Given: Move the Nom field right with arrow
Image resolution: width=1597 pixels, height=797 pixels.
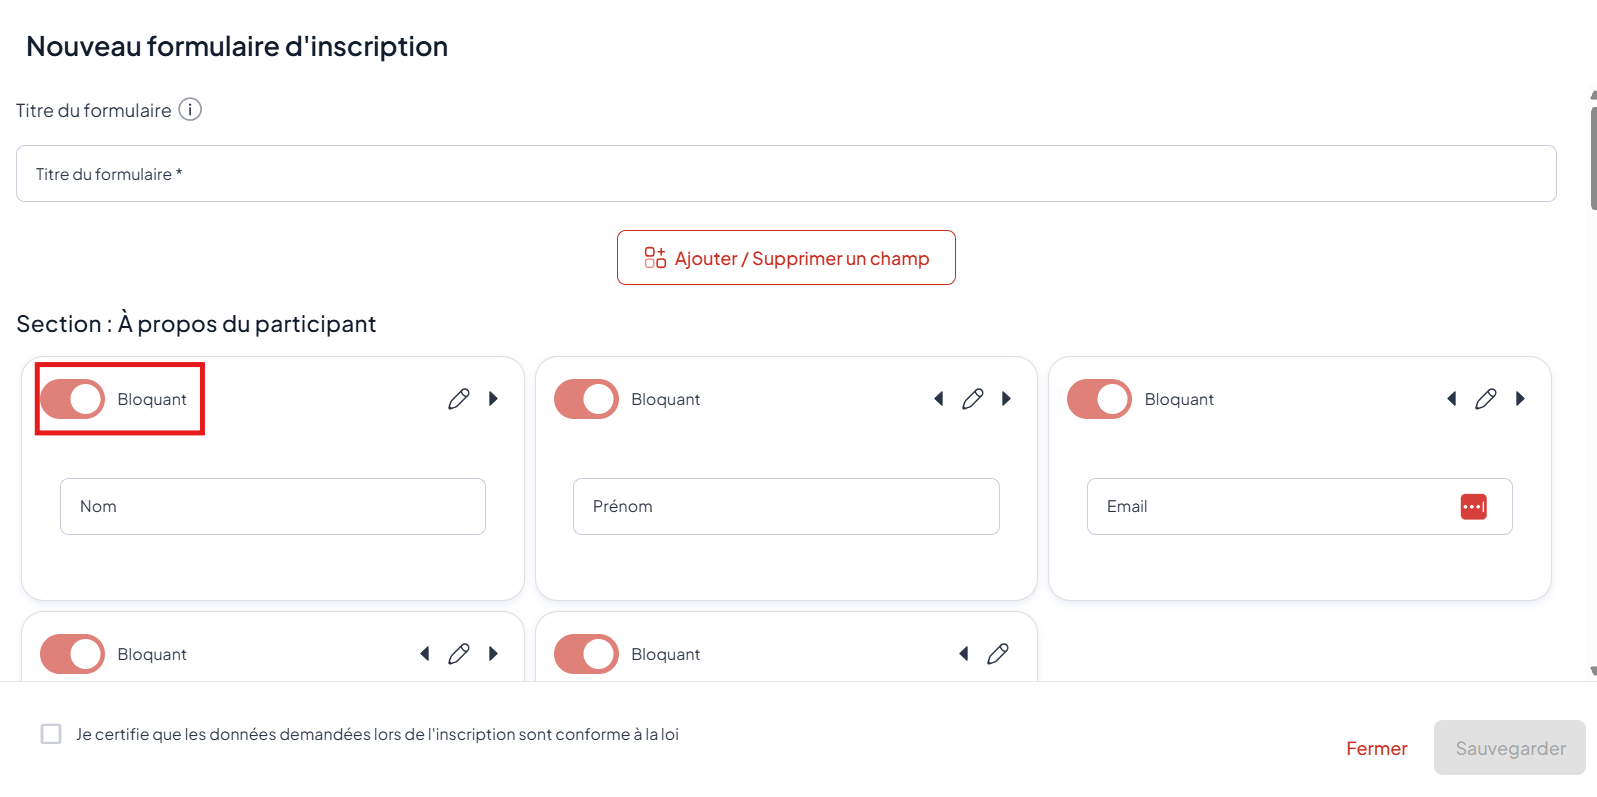Looking at the screenshot, I should click(x=493, y=399).
